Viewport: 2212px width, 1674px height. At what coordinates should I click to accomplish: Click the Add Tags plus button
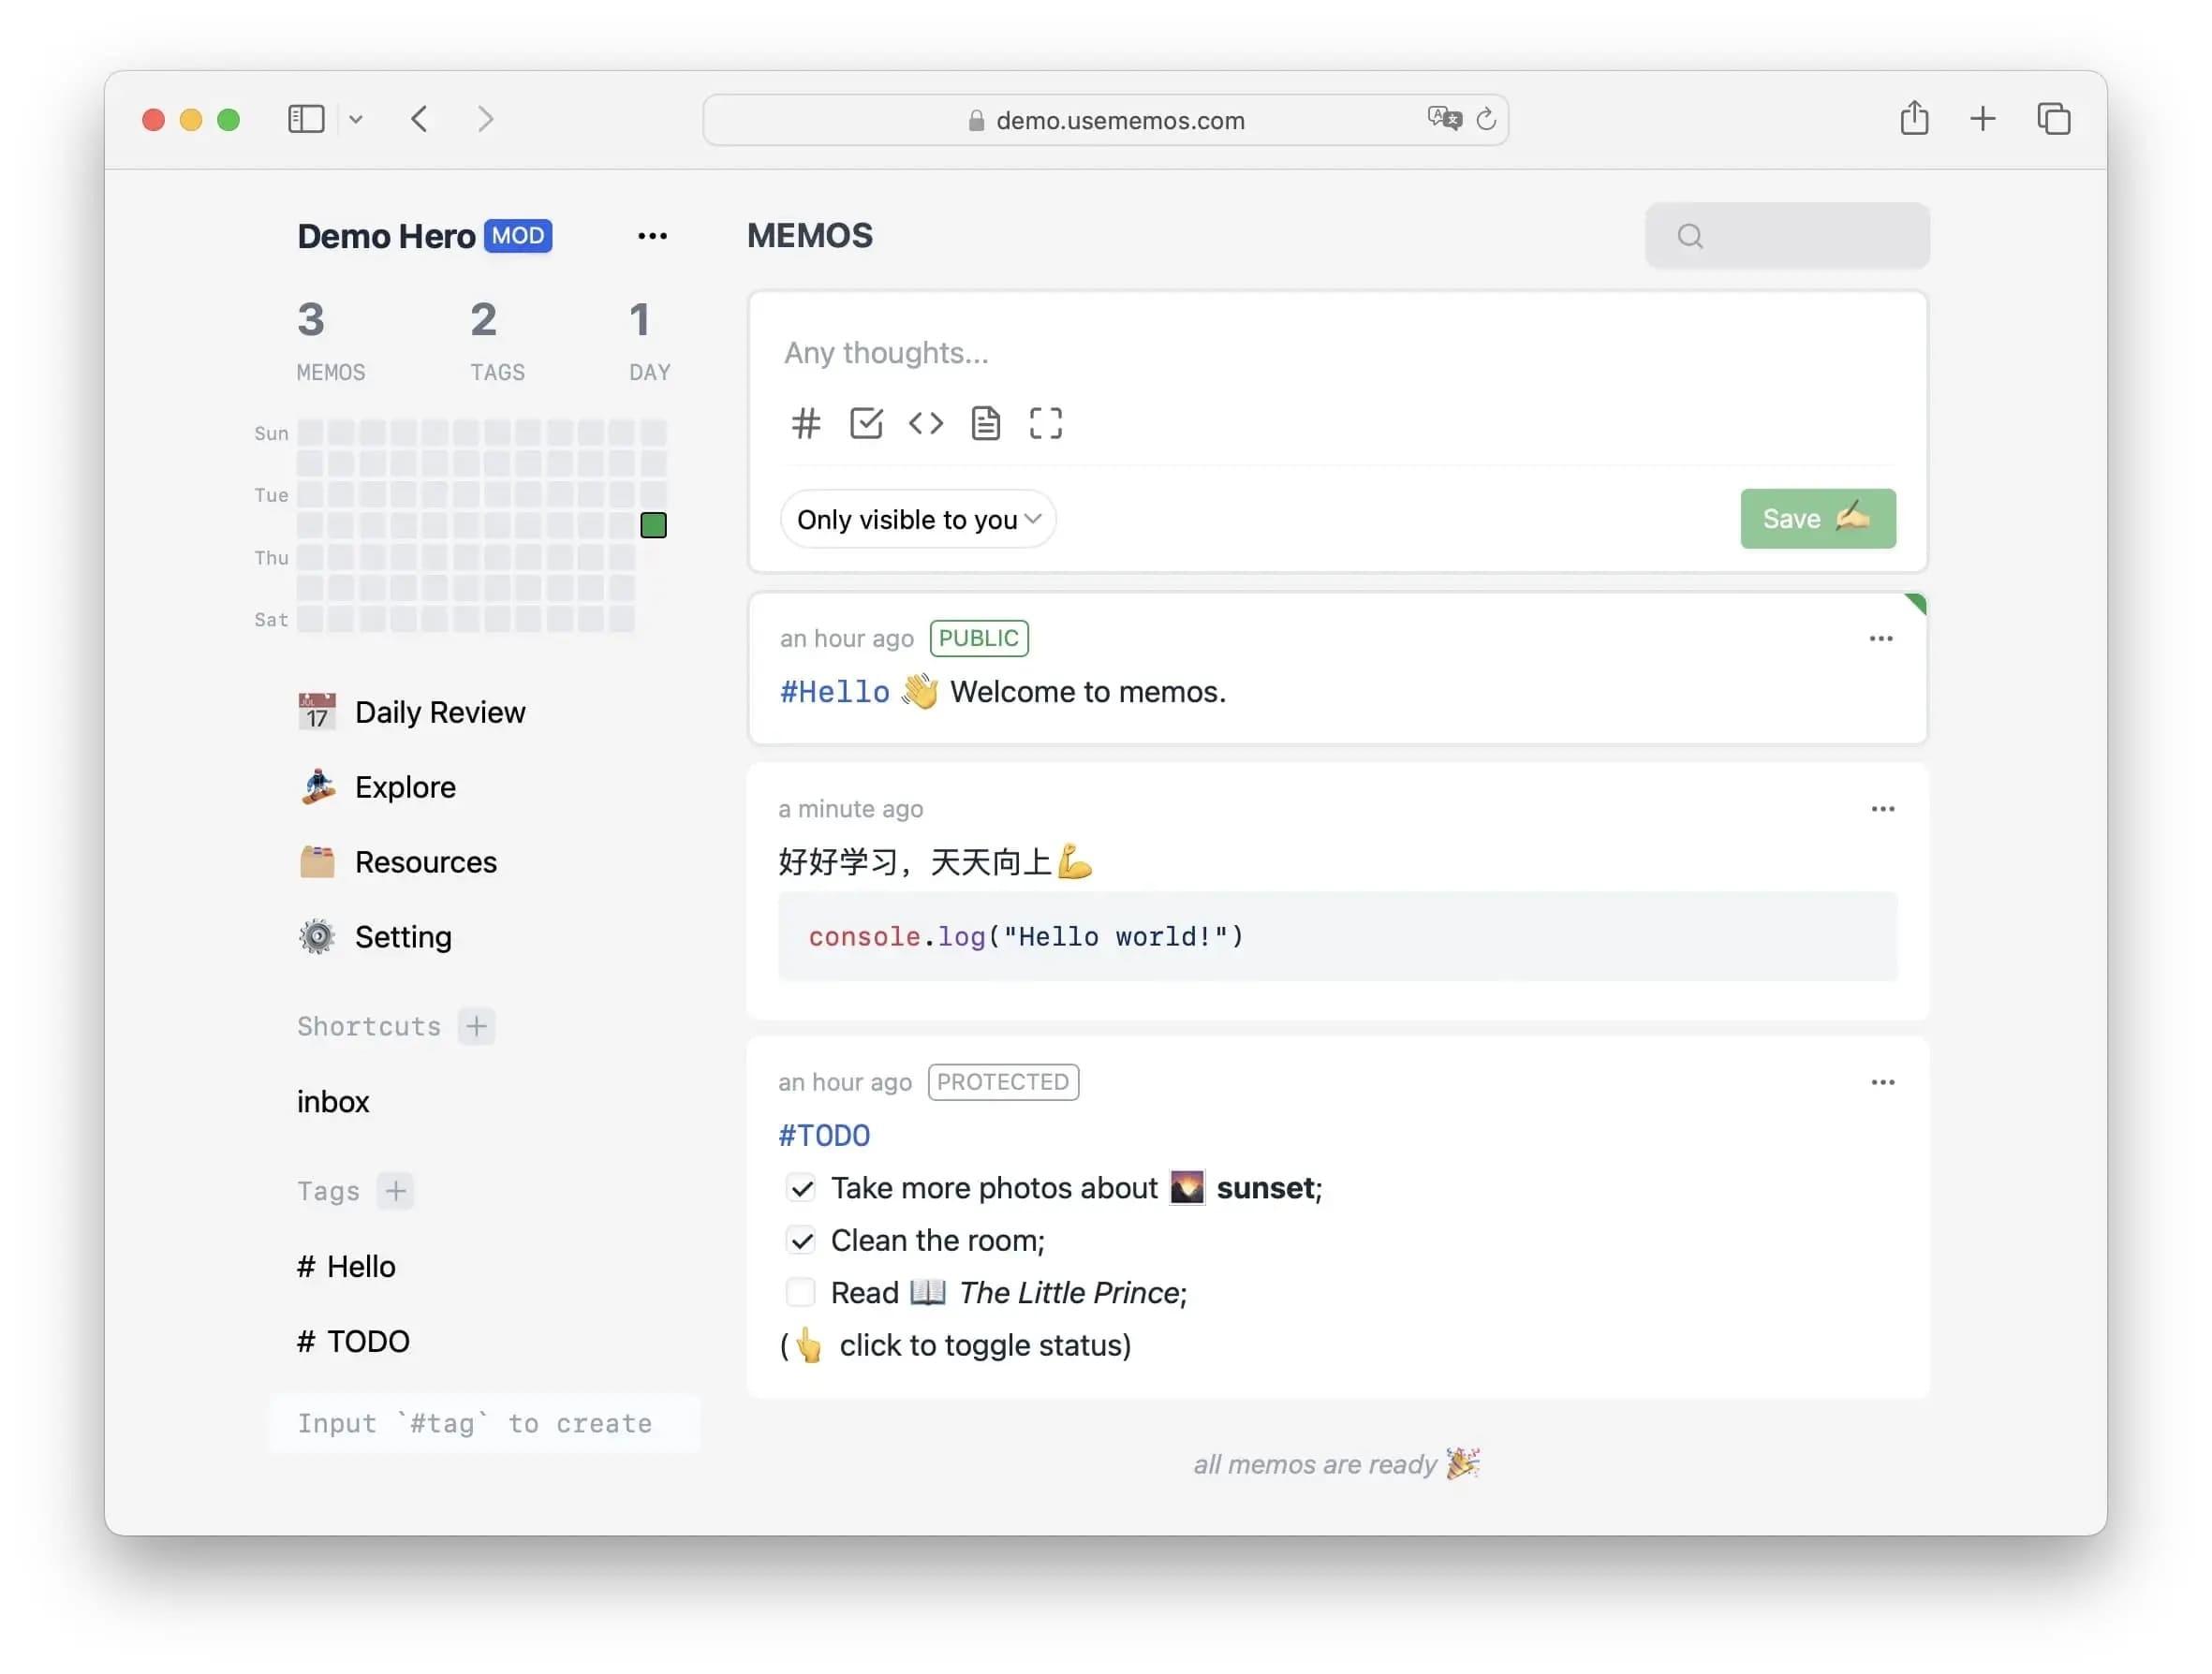pyautogui.click(x=395, y=1191)
